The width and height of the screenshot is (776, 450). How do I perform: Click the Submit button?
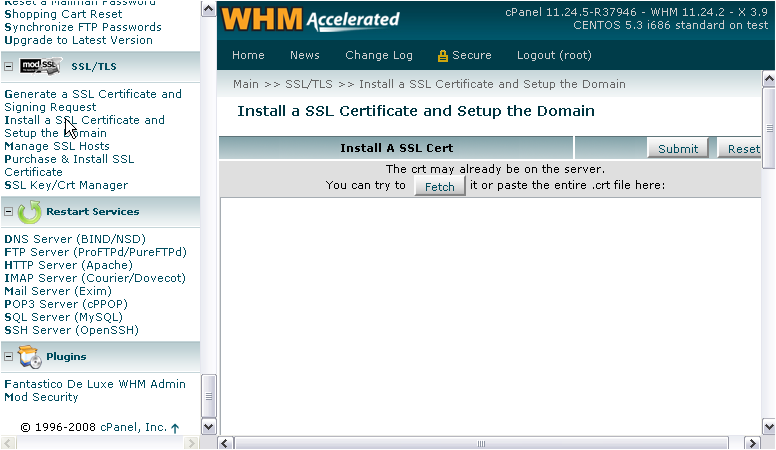click(x=678, y=149)
